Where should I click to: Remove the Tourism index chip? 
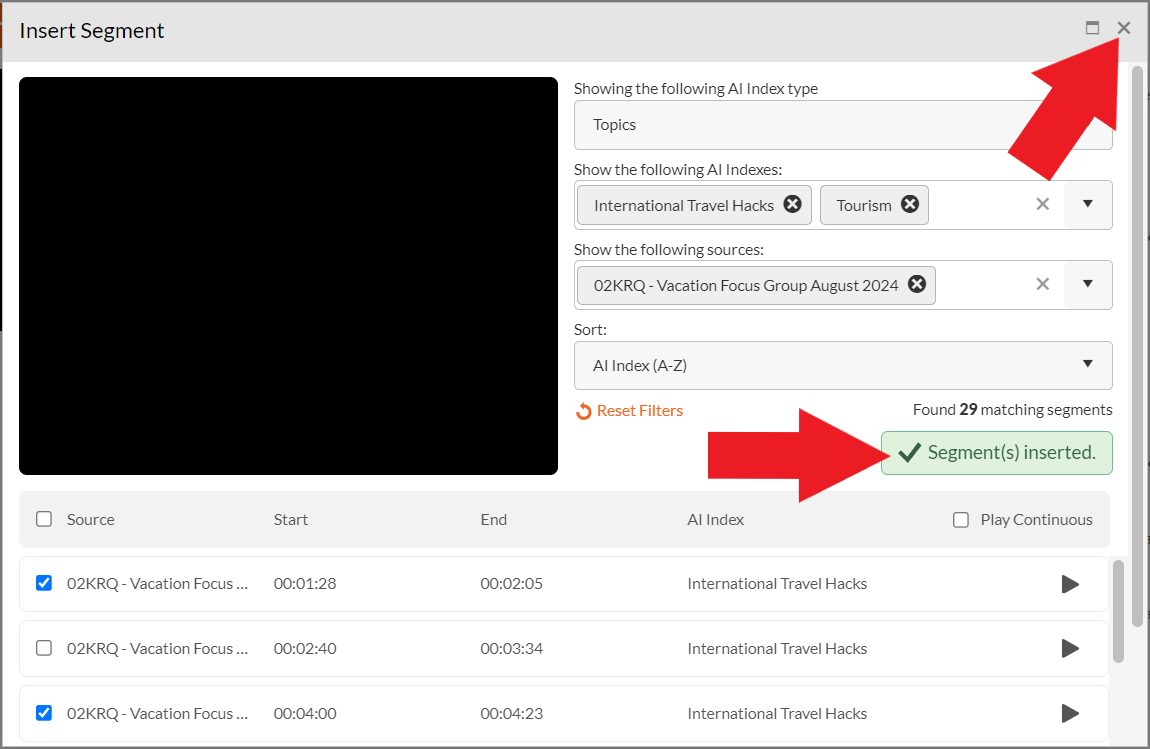tap(909, 204)
